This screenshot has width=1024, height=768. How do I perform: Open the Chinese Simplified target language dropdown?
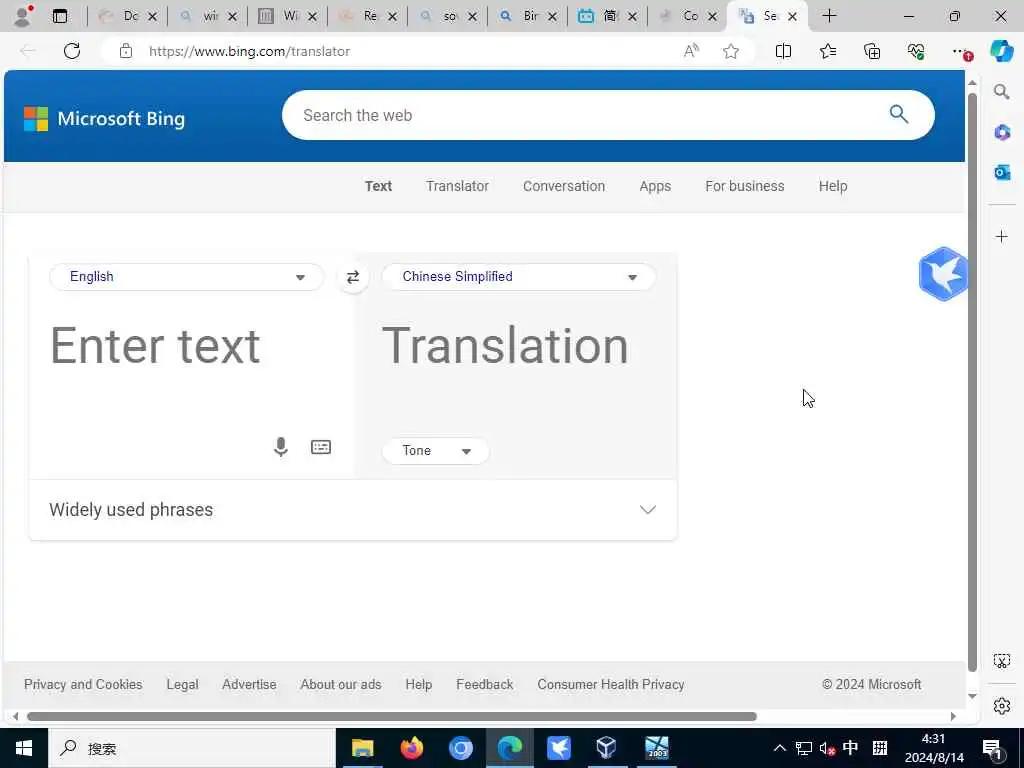click(x=519, y=277)
